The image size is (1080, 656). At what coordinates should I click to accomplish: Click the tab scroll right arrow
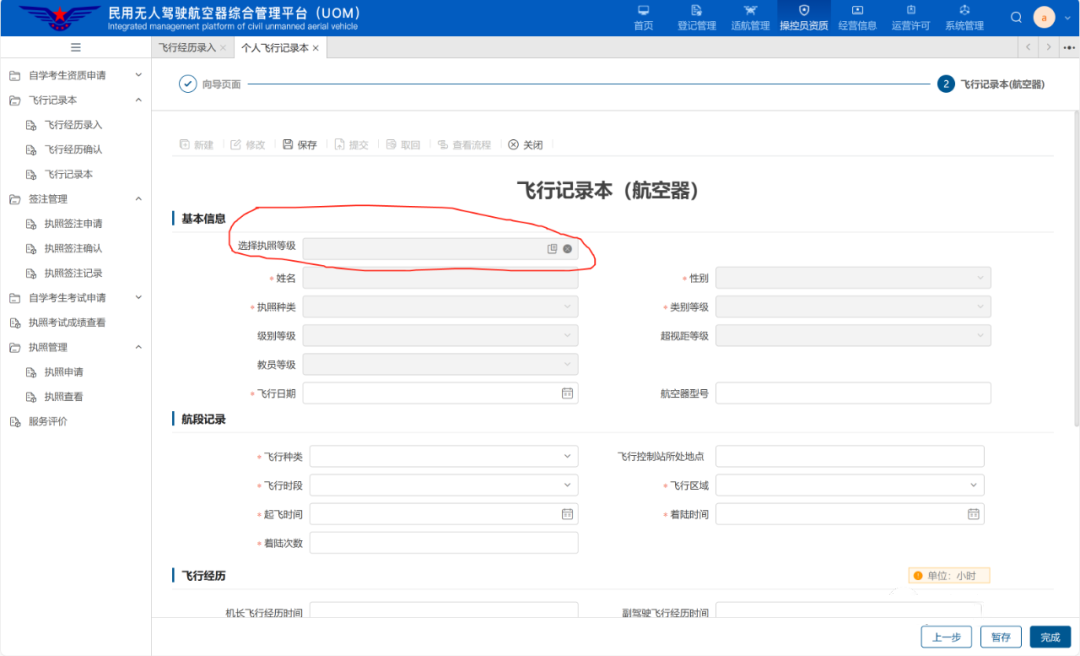[x=1048, y=47]
